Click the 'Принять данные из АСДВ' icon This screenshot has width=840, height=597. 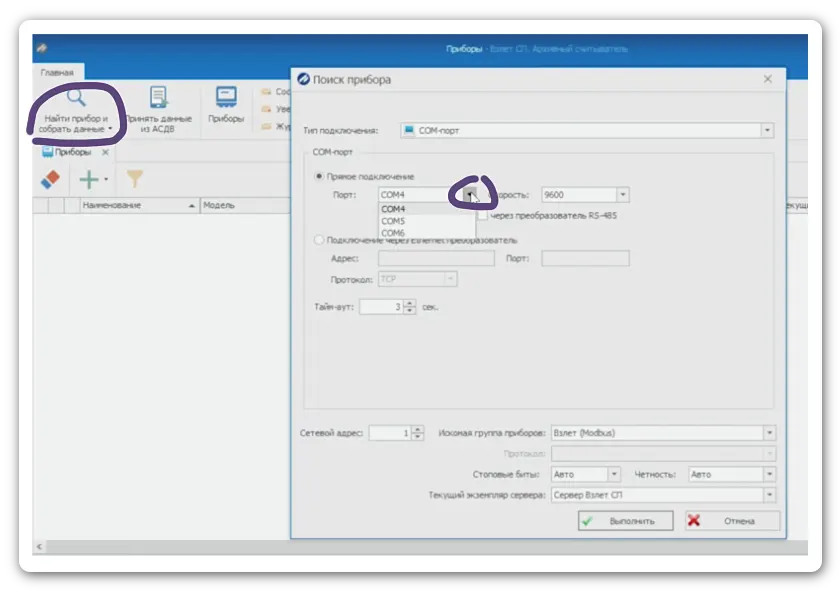(x=158, y=98)
